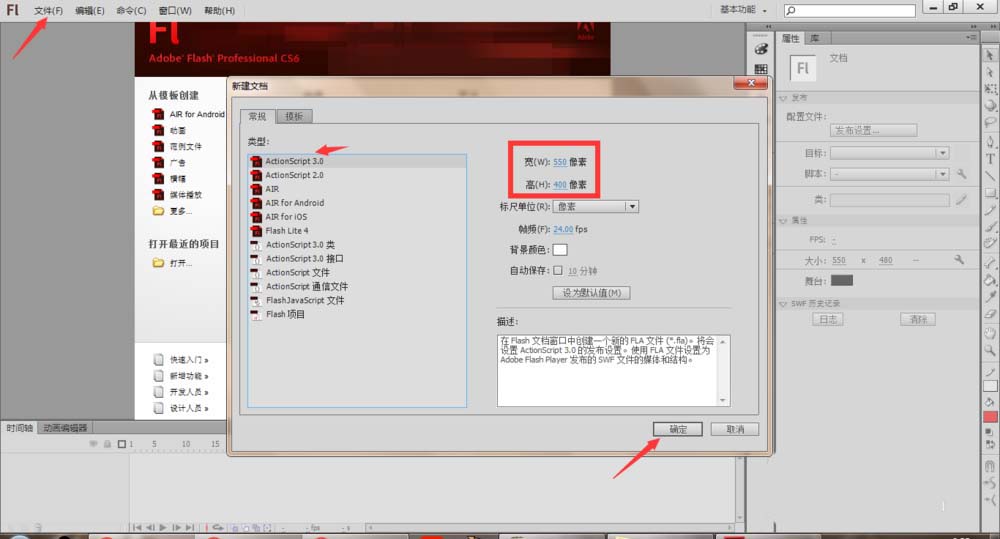The height and width of the screenshot is (539, 1000).
Task: Open the Commands menu
Action: pos(131,11)
